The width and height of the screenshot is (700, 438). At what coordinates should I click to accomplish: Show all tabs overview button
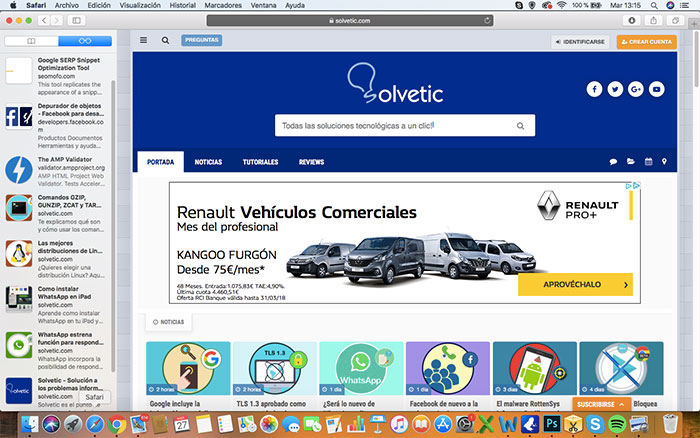[675, 21]
